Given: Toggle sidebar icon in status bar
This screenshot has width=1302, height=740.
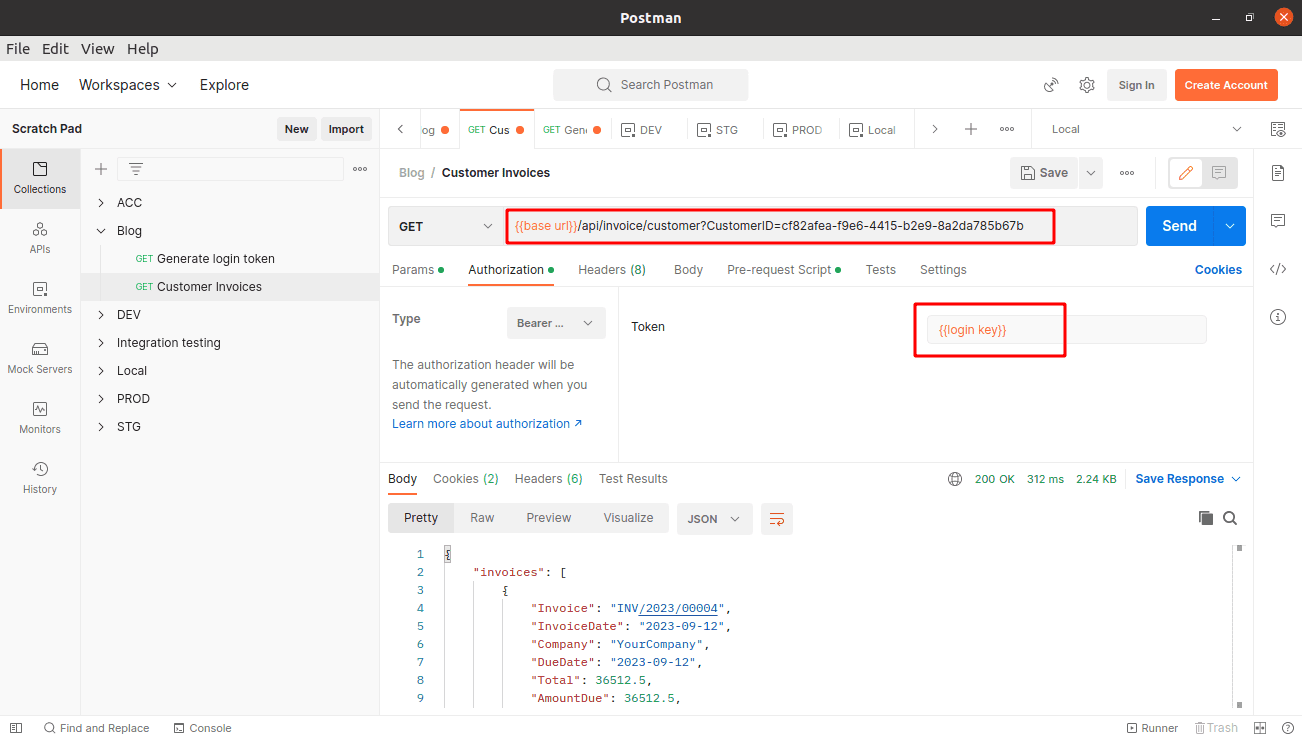Looking at the screenshot, I should tap(16, 728).
